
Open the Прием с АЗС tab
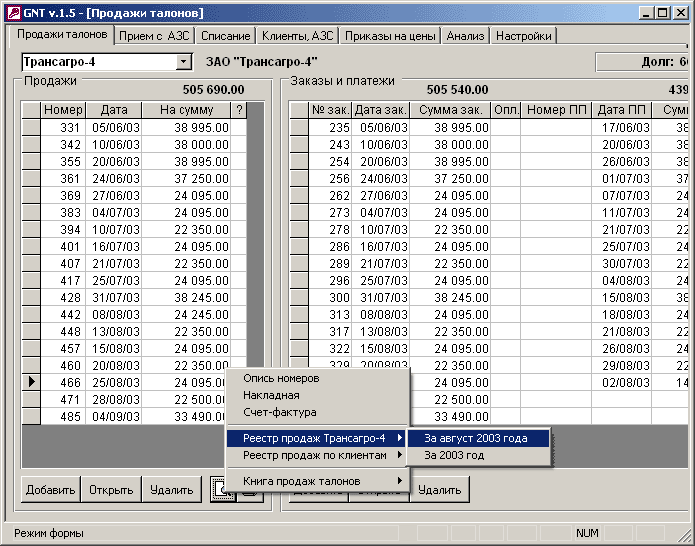[154, 36]
